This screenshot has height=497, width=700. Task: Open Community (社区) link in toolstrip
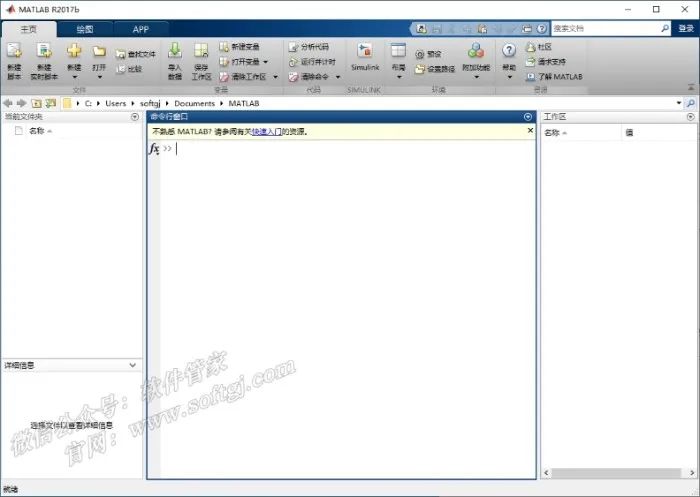pos(538,46)
